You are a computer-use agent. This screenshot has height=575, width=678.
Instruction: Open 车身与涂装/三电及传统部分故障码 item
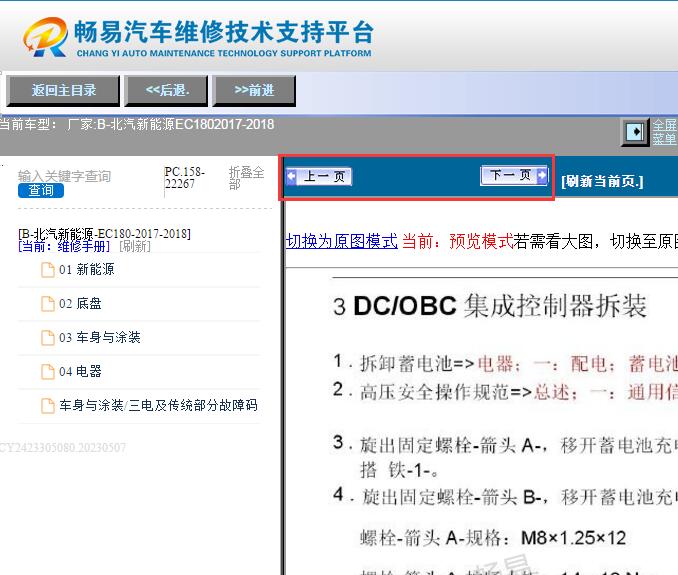158,405
